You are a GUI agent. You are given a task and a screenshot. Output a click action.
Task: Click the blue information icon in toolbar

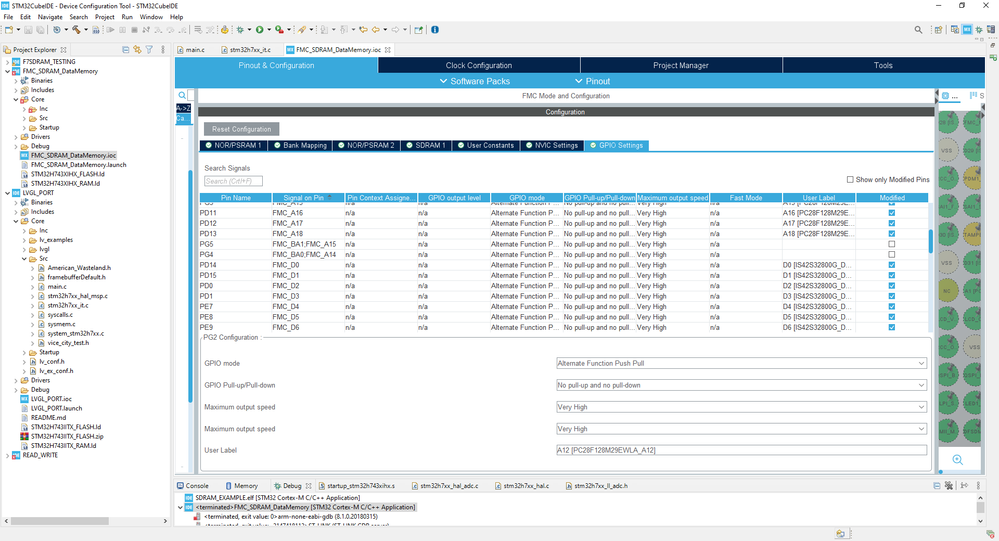point(435,29)
